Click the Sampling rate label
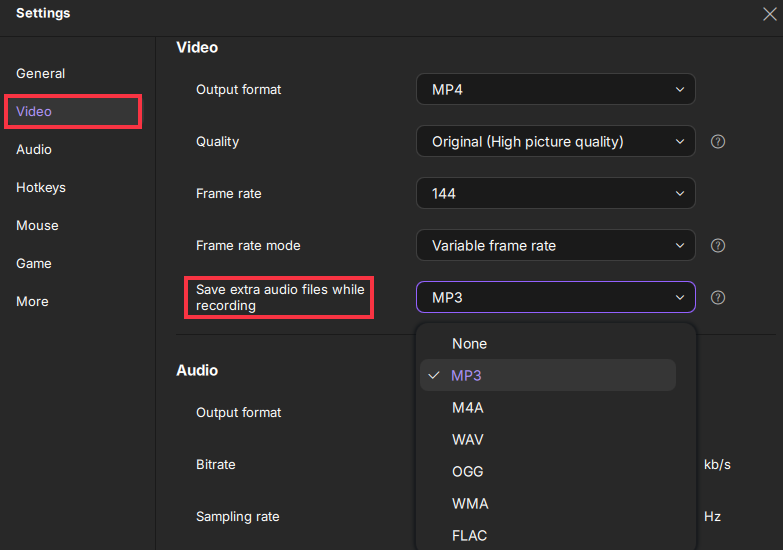 click(238, 517)
